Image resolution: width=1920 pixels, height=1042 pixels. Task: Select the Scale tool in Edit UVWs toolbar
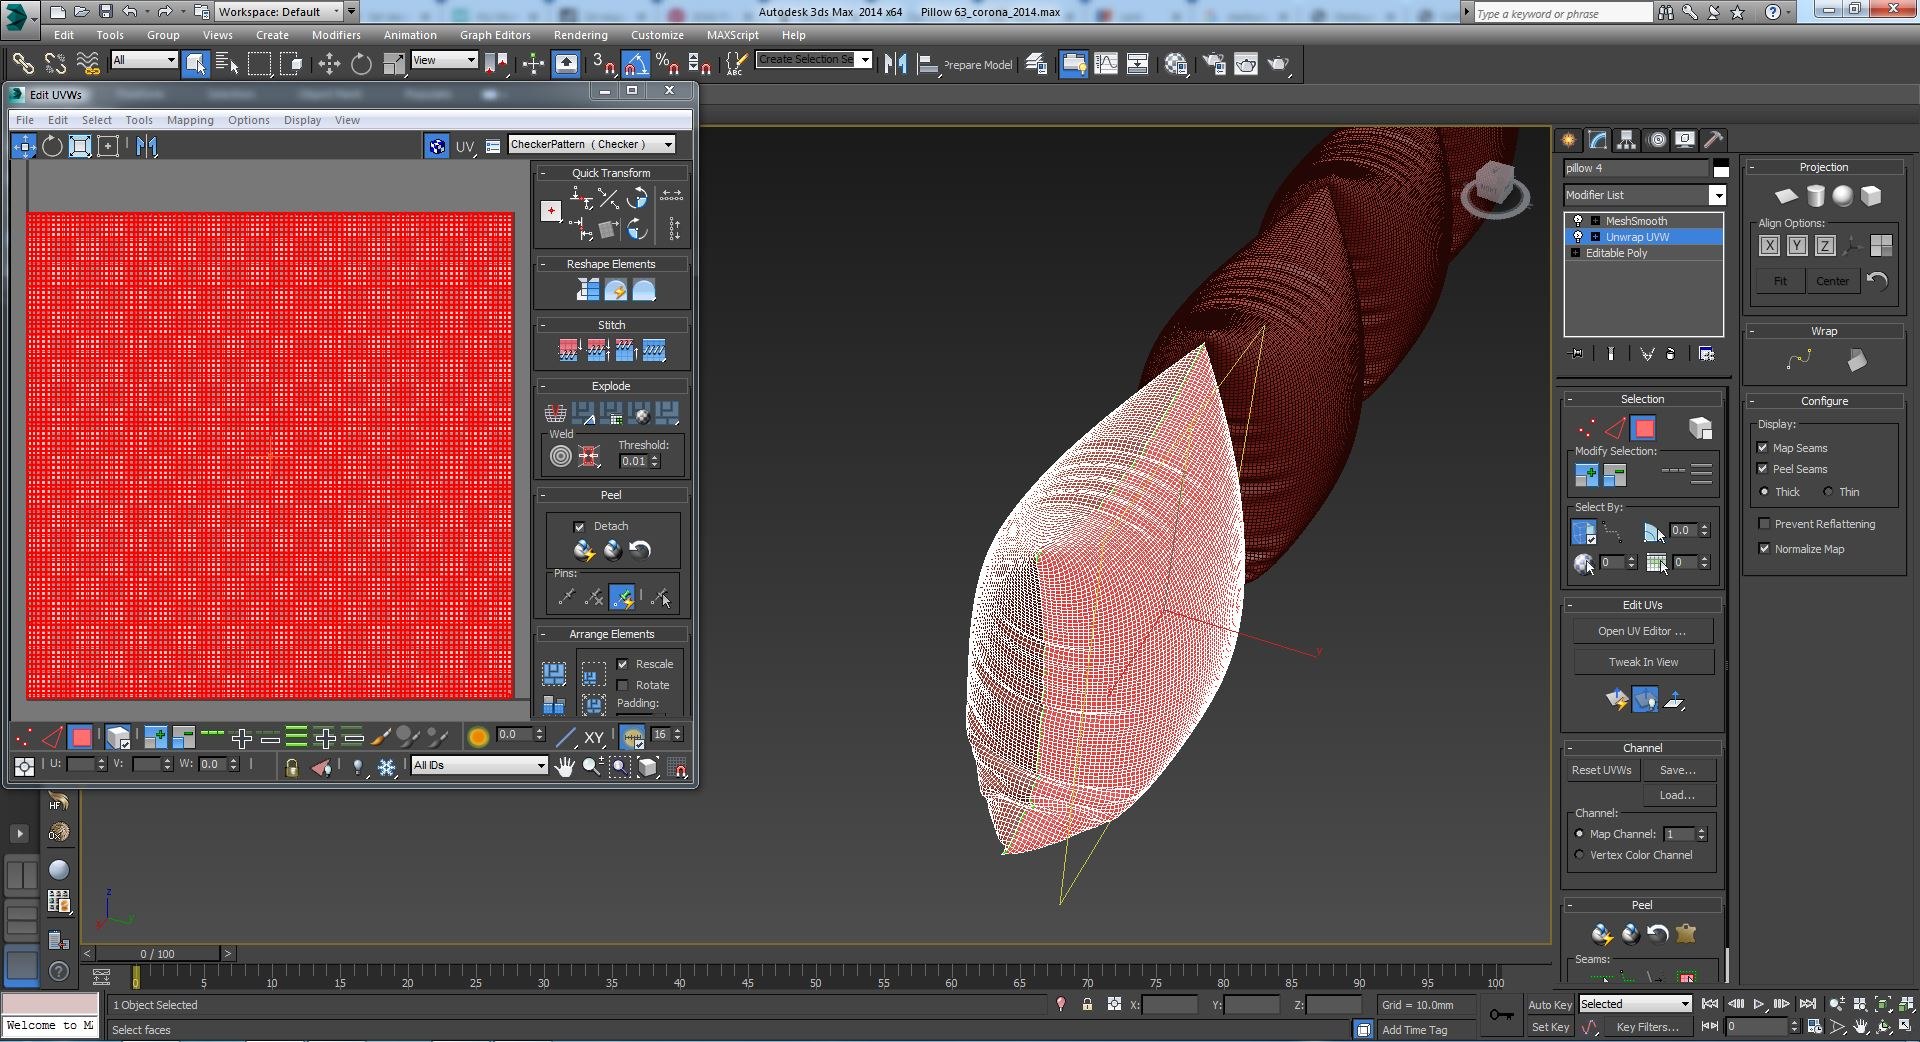[80, 146]
